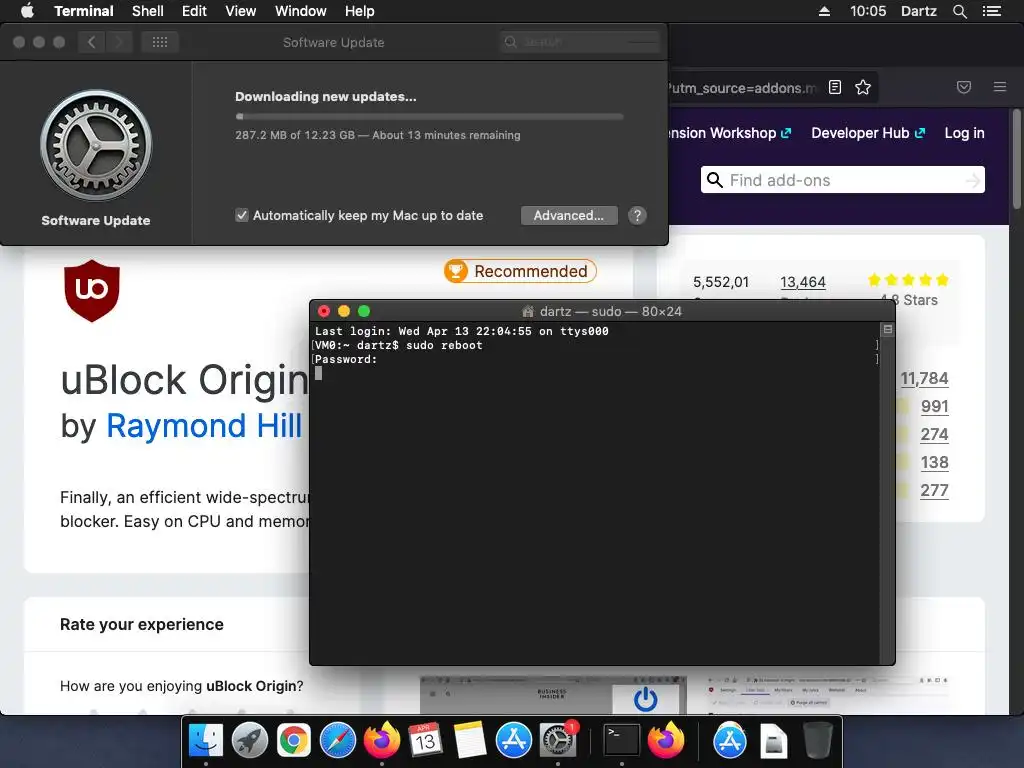Open the Edit menu

194,11
